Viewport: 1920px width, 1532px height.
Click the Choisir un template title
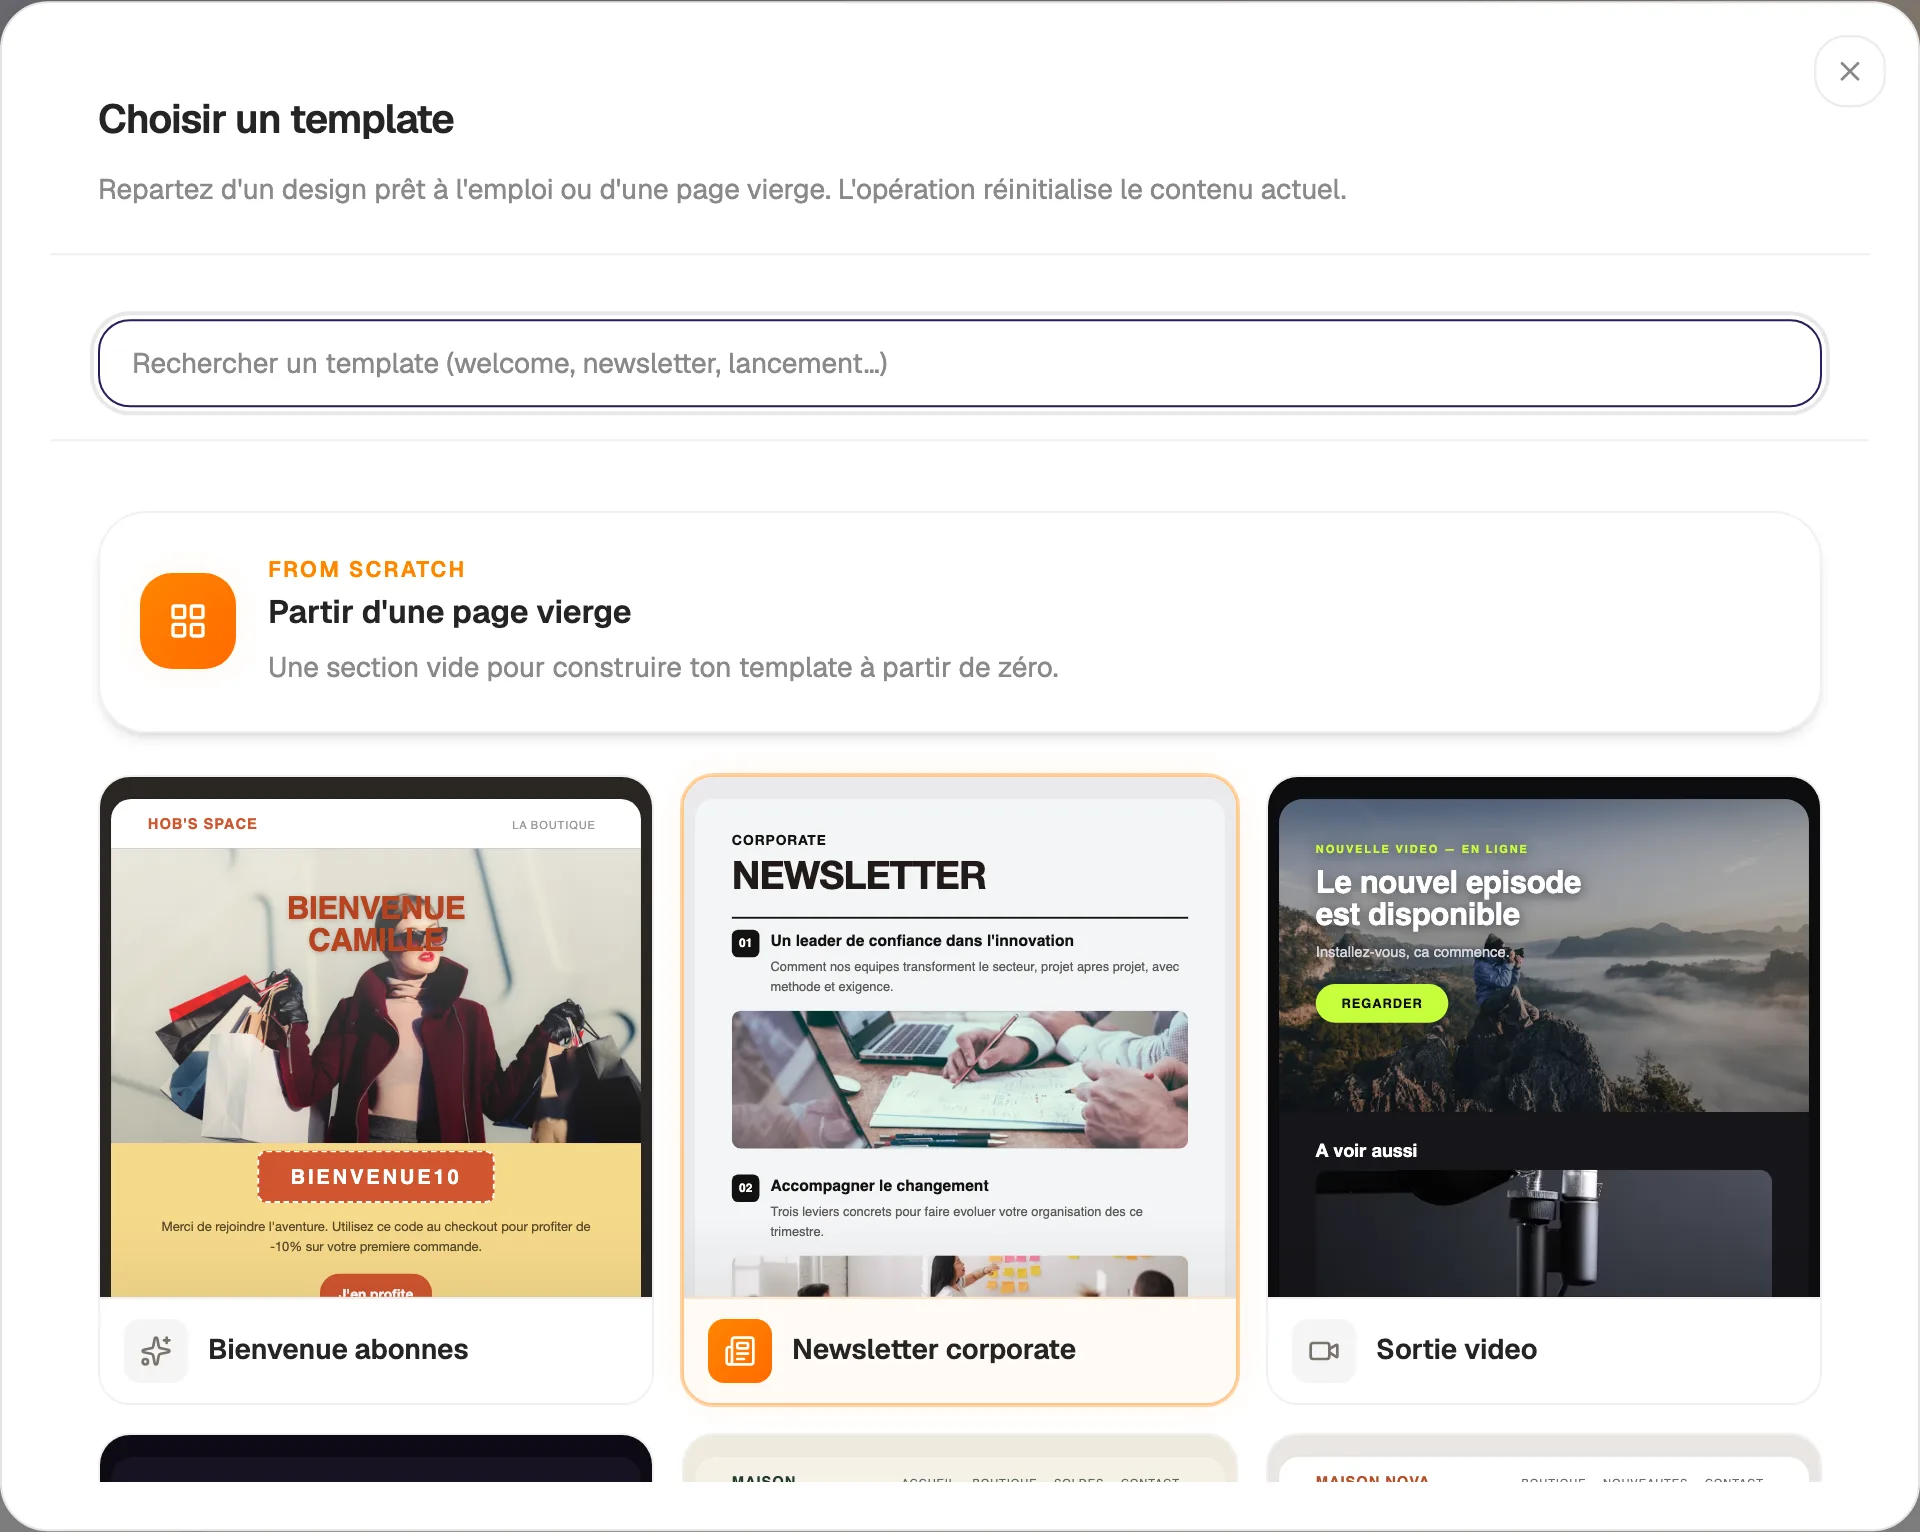click(x=276, y=119)
